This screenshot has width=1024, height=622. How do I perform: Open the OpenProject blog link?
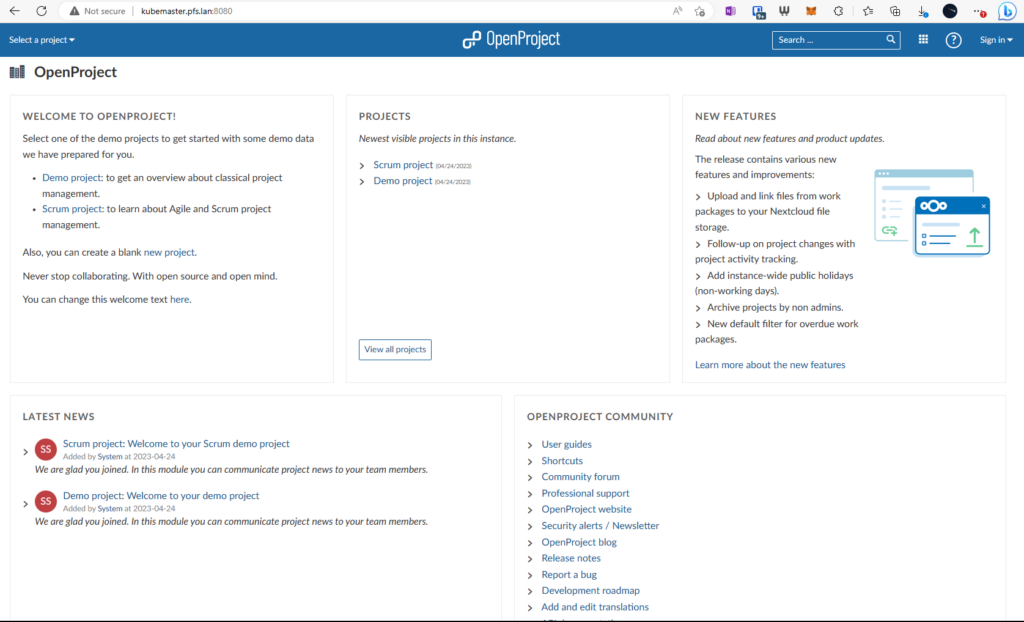tap(579, 542)
